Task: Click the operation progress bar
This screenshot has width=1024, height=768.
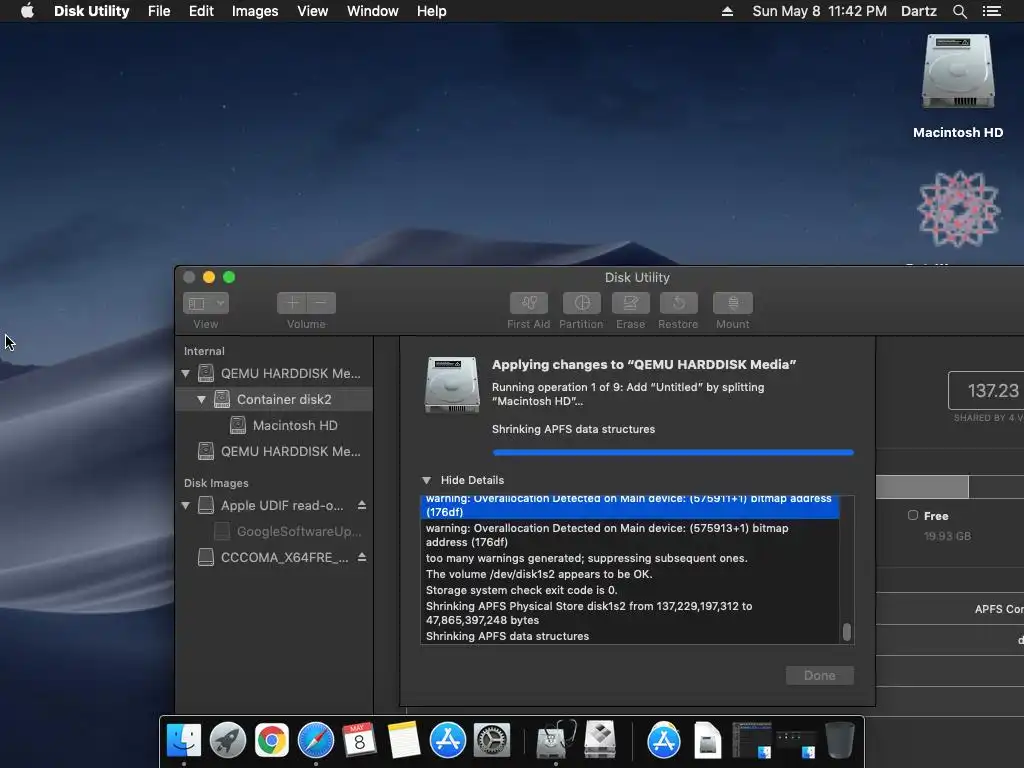Action: (x=673, y=452)
